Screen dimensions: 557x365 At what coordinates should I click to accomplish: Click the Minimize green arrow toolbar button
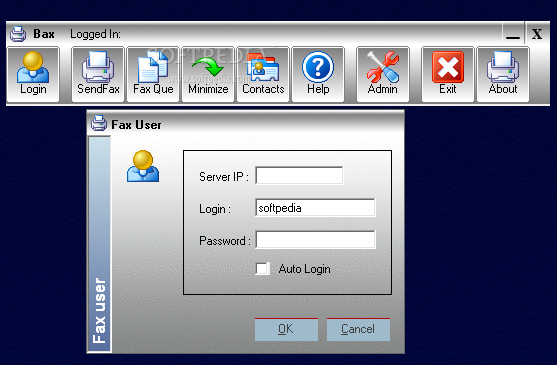click(x=208, y=74)
